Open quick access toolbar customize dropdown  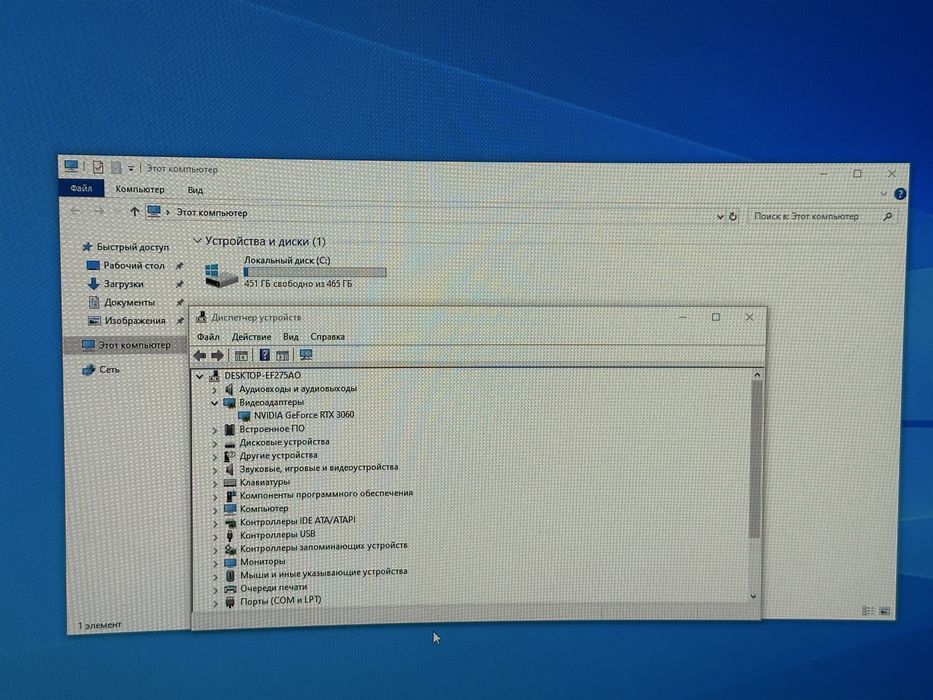point(131,169)
